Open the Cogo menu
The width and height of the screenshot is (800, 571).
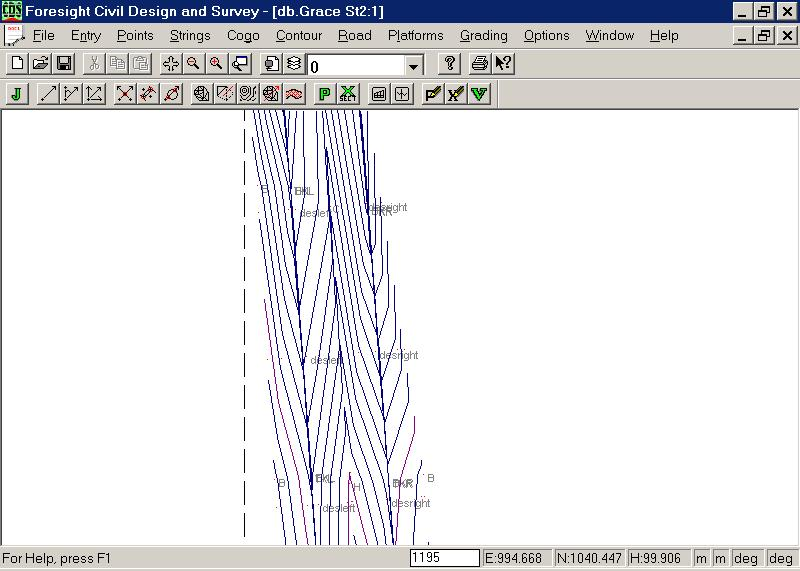[243, 35]
